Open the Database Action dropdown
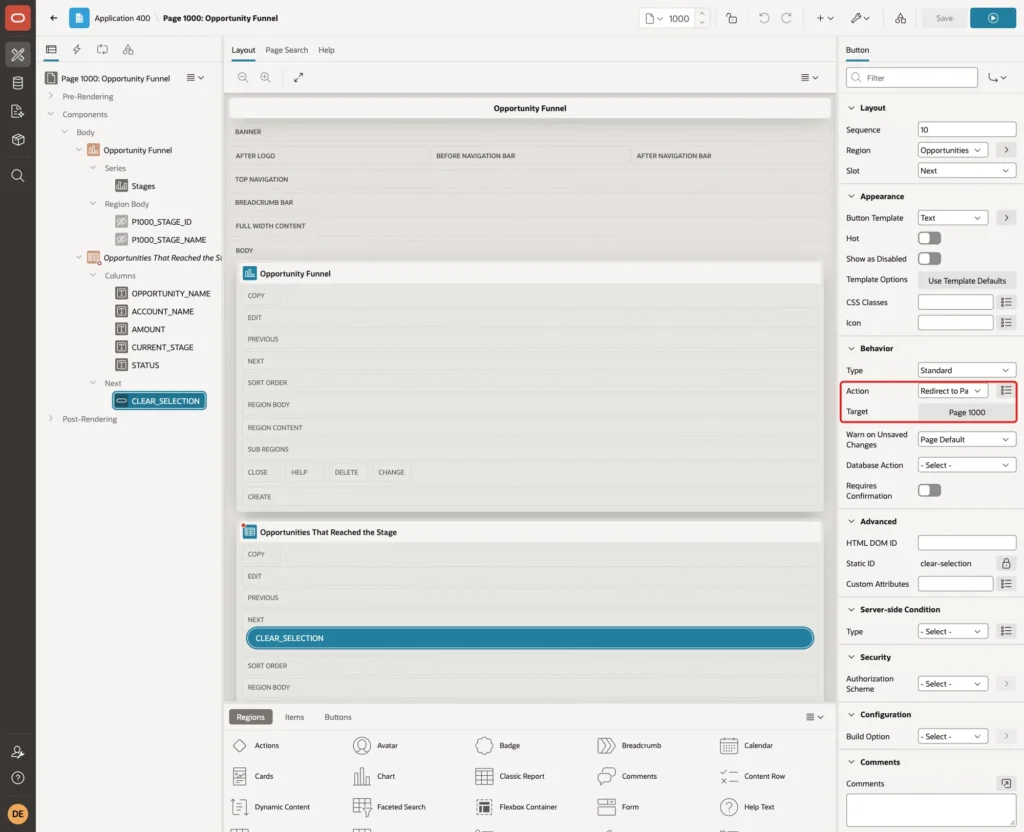1024x832 pixels. point(967,465)
